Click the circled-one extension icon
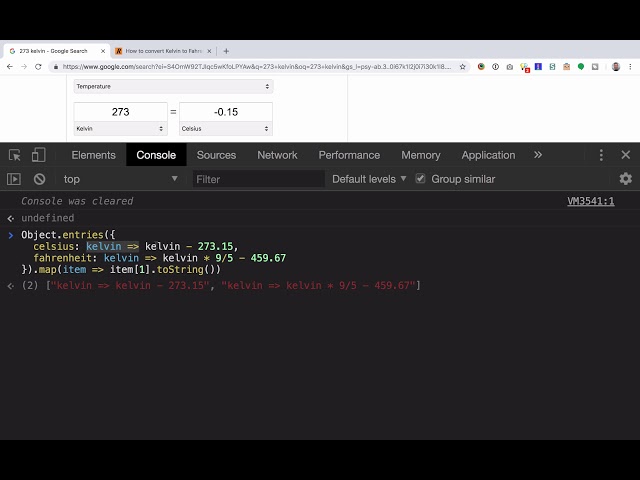Screen dimensions: 640x480 496,67
